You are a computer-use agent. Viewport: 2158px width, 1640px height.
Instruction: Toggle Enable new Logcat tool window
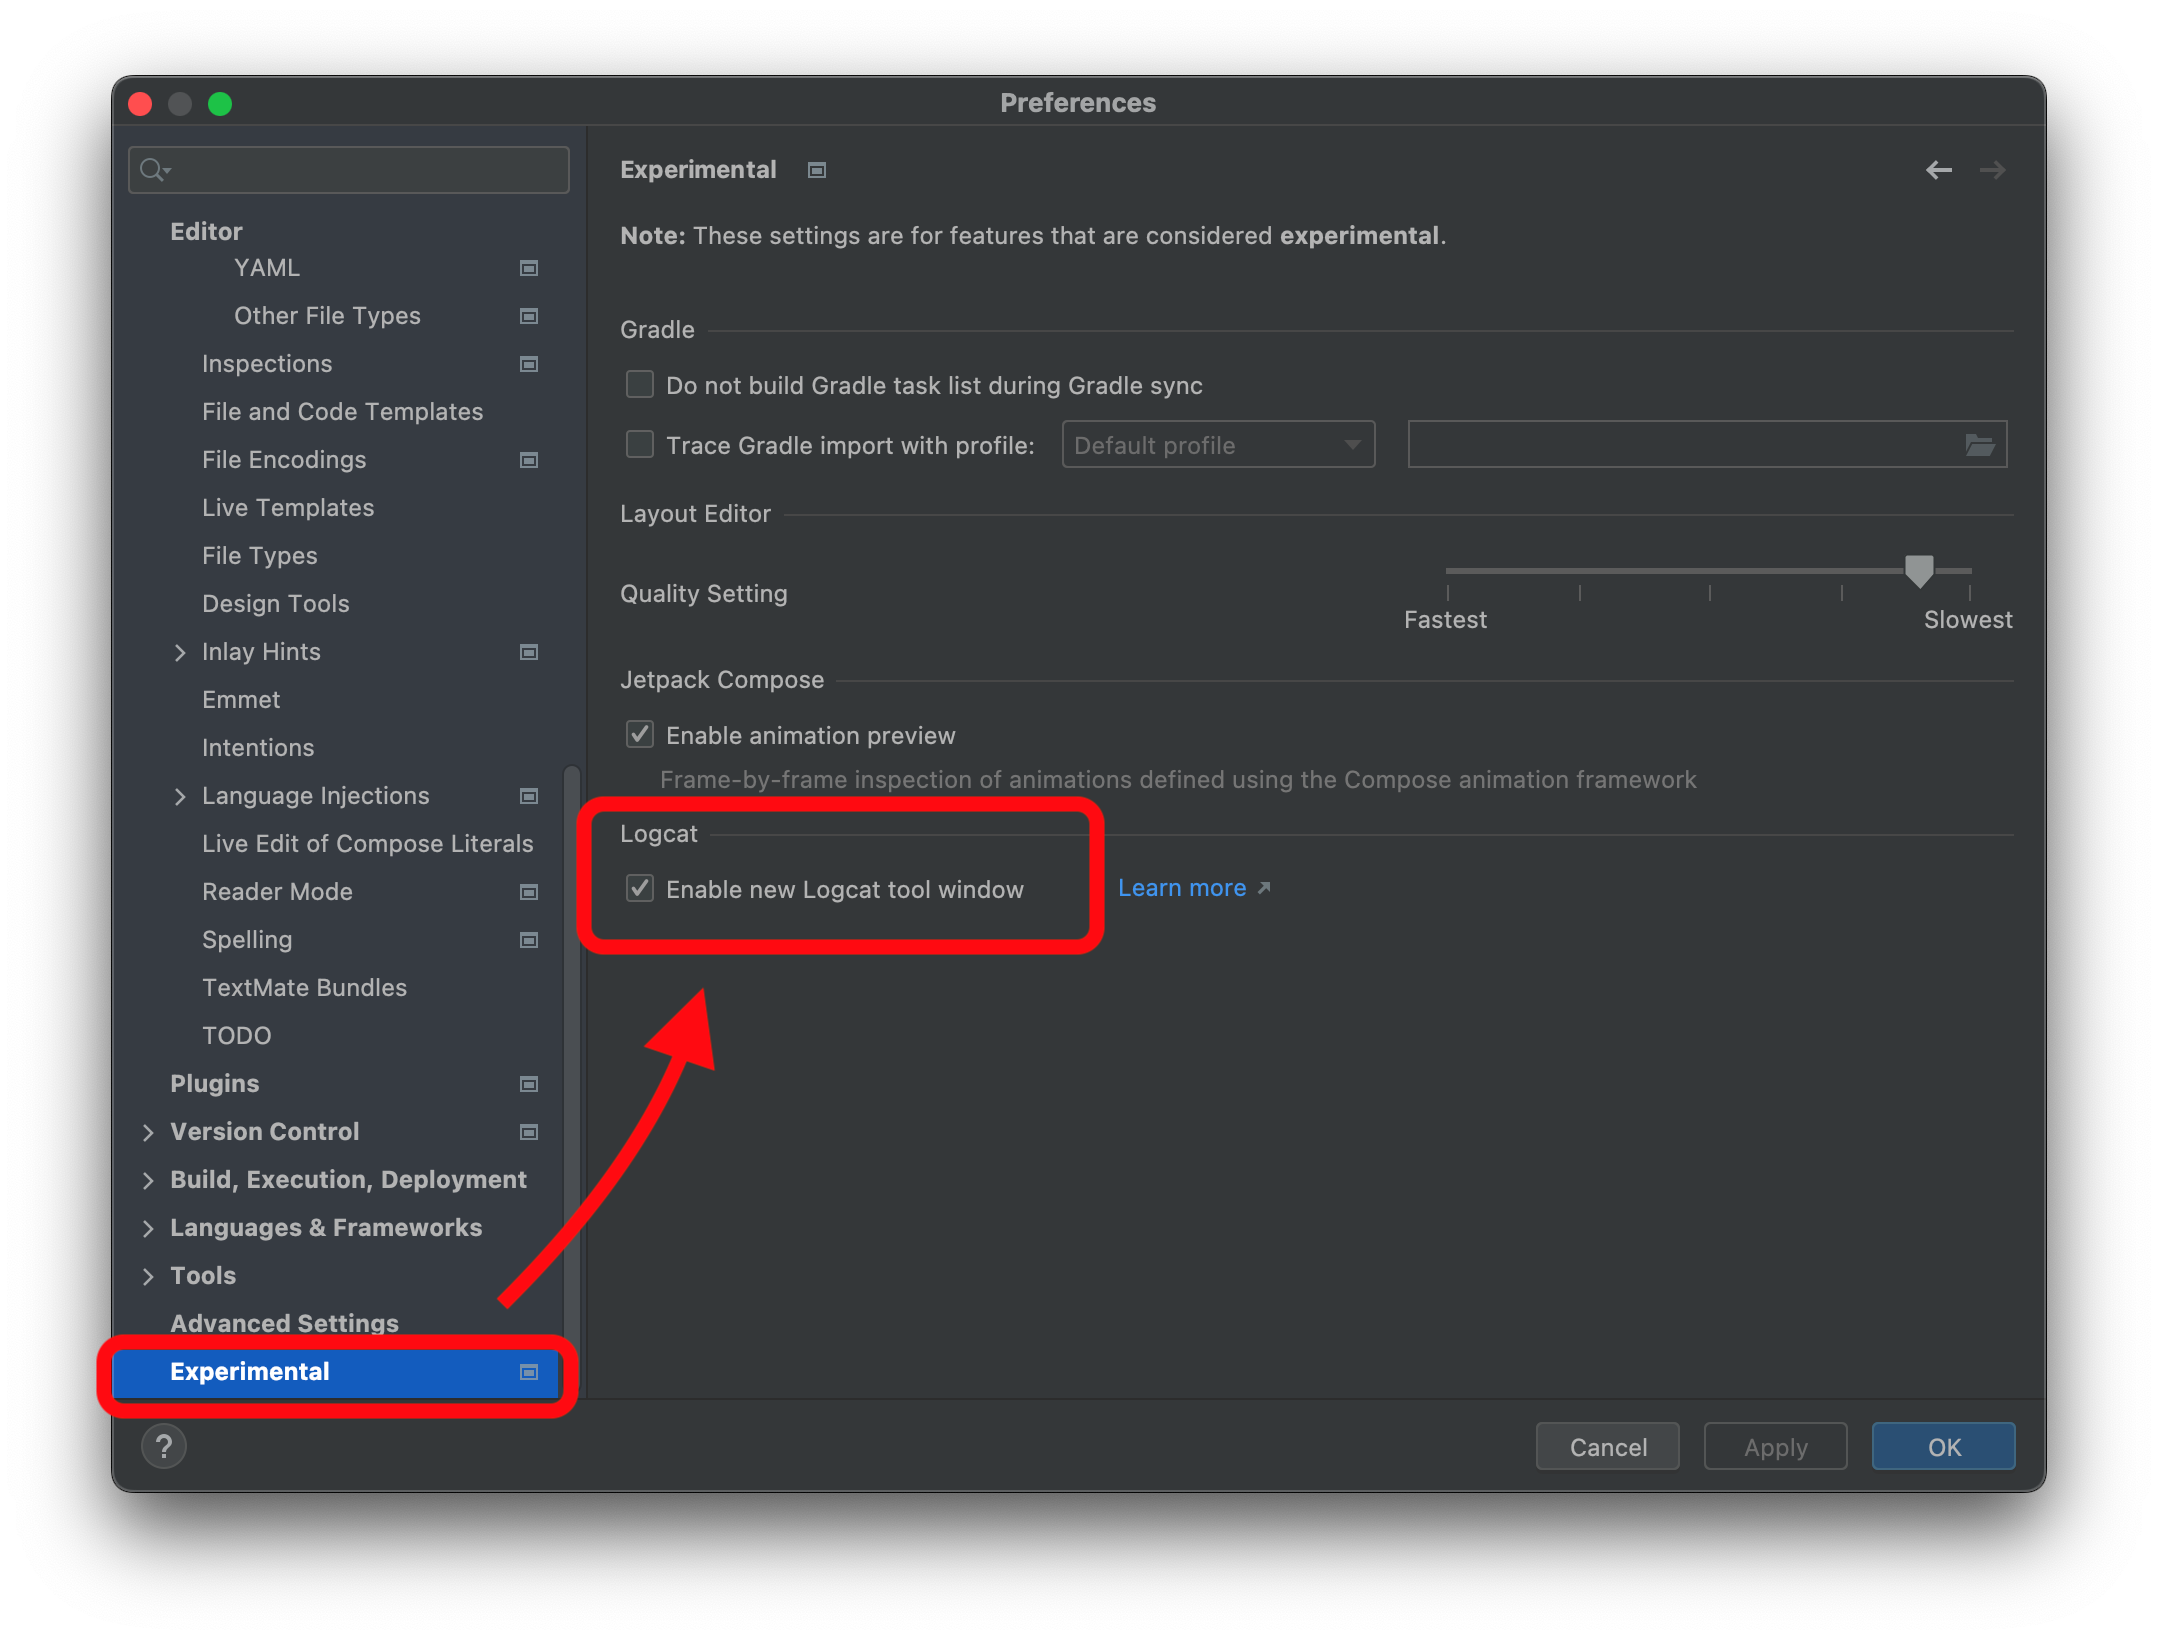click(639, 887)
